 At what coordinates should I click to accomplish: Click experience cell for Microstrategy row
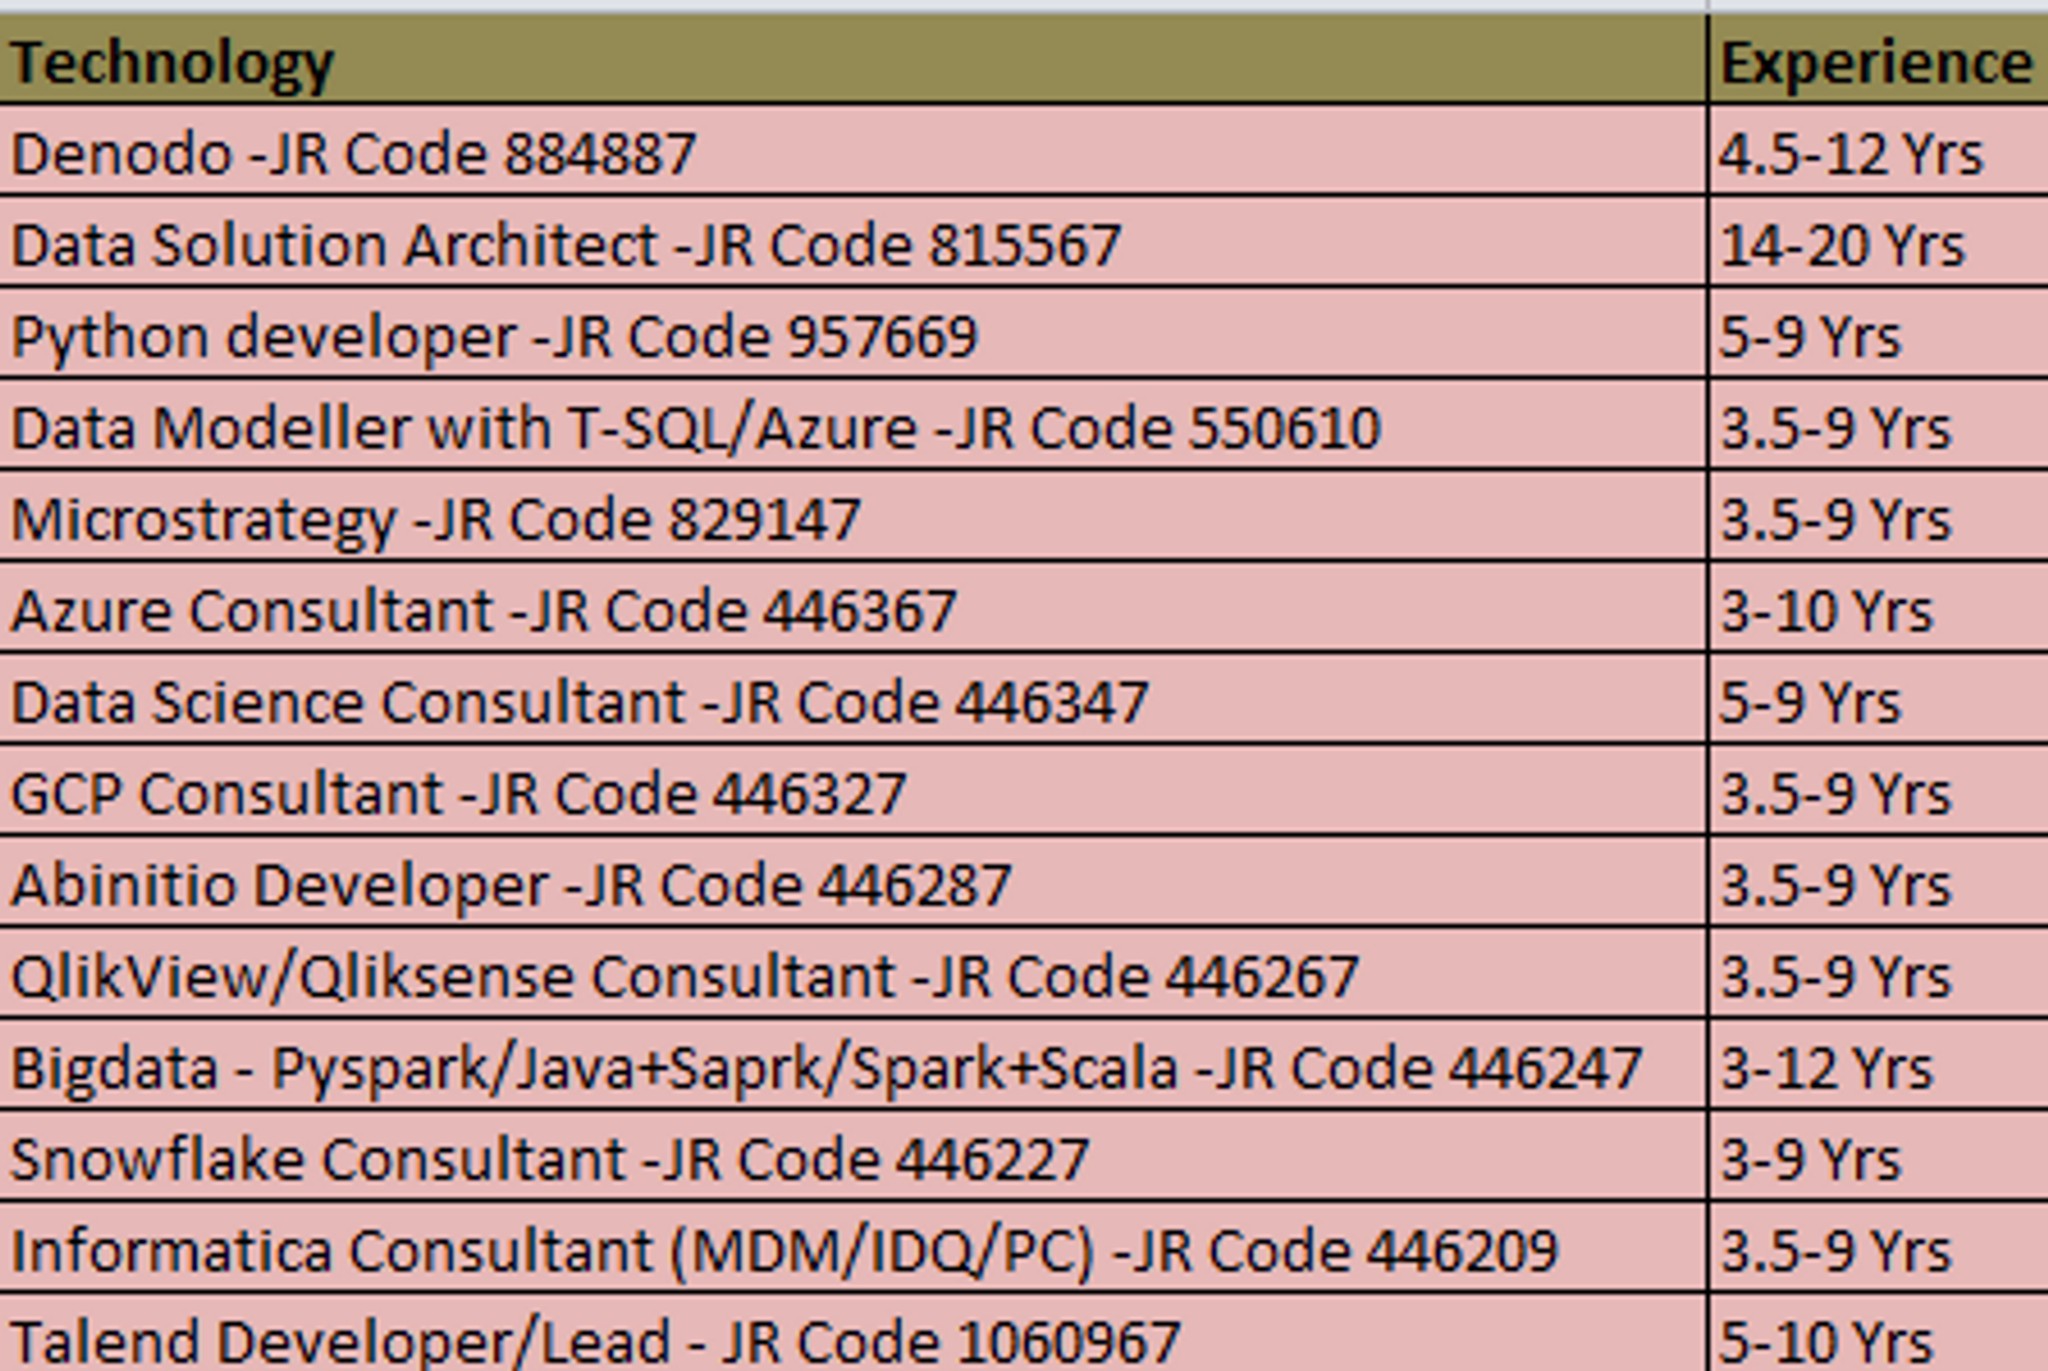pyautogui.click(x=1878, y=516)
